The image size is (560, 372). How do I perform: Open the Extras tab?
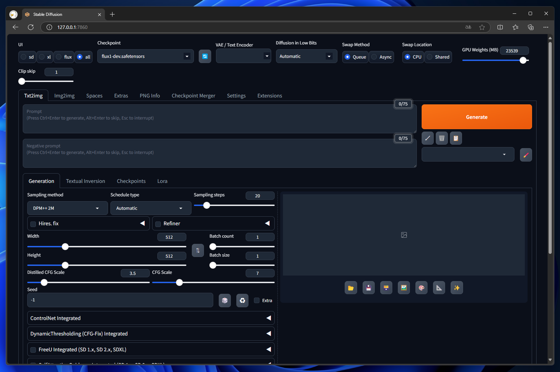coord(121,96)
